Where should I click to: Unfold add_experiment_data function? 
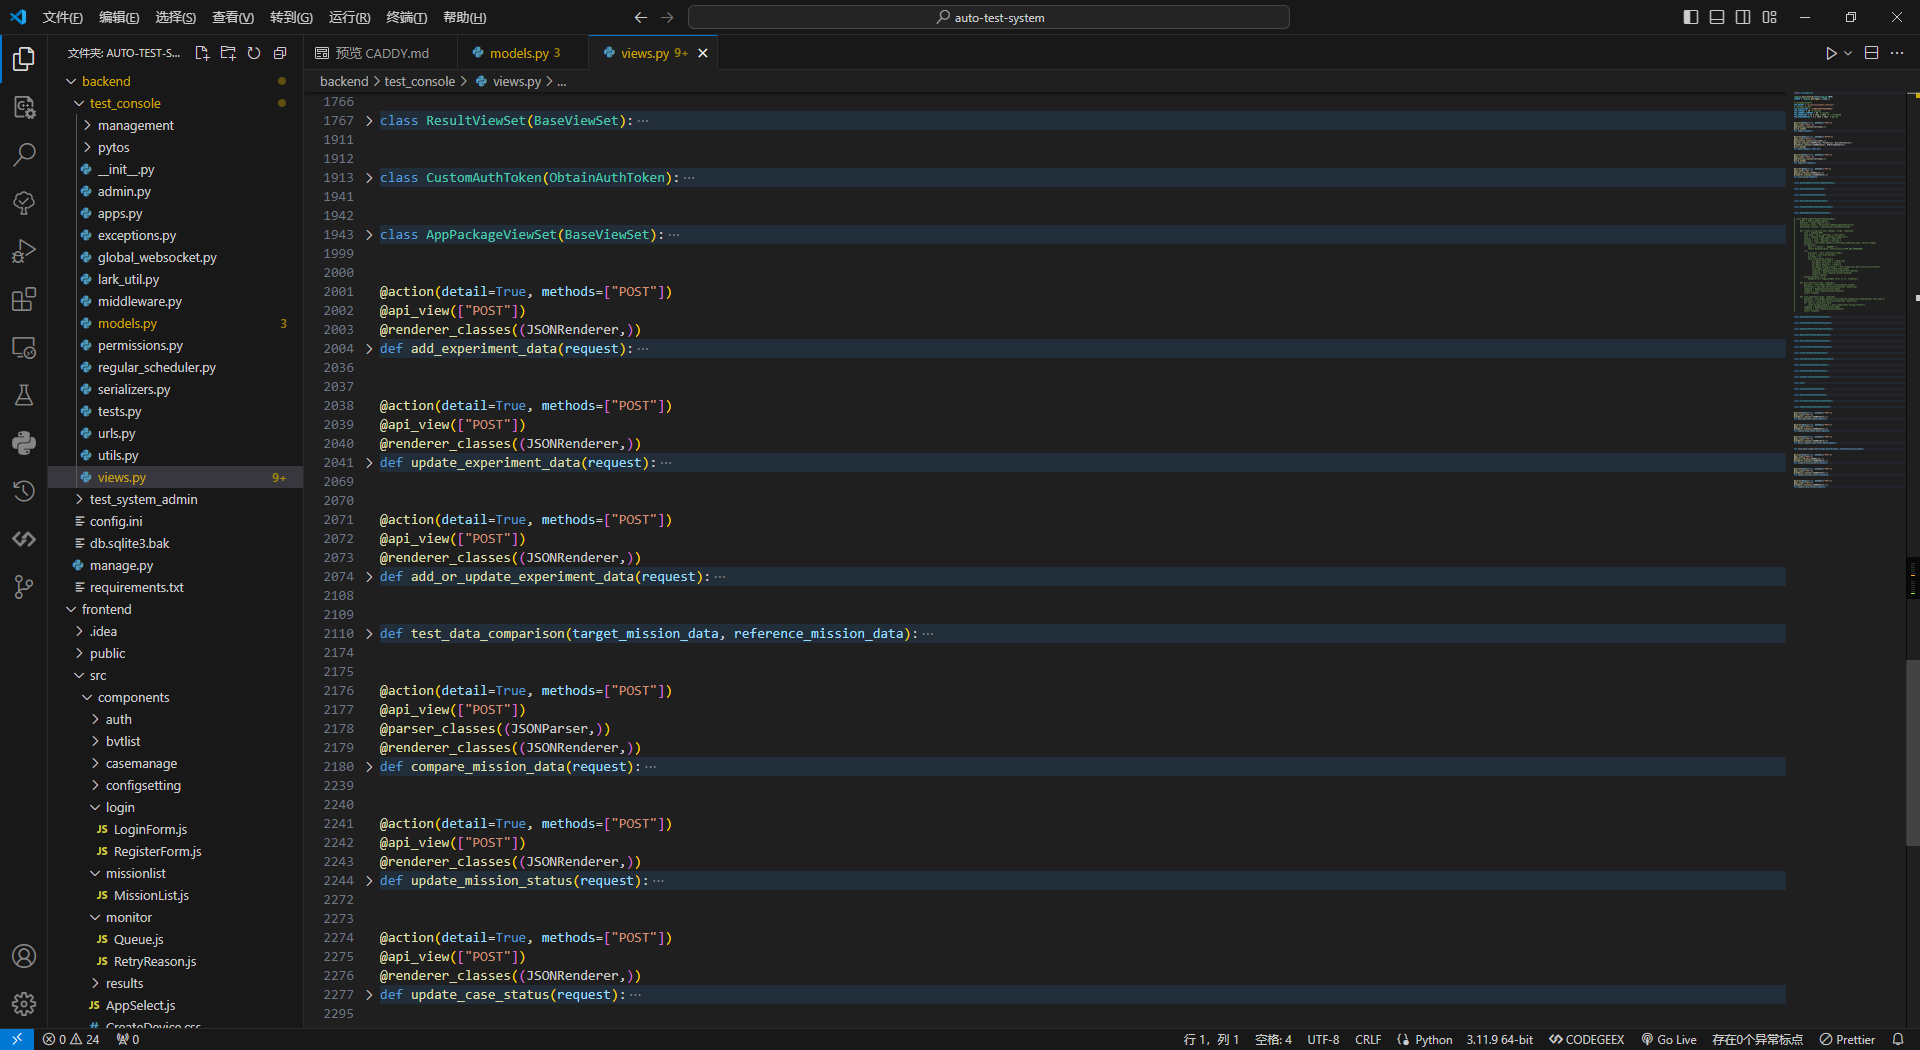click(x=369, y=349)
